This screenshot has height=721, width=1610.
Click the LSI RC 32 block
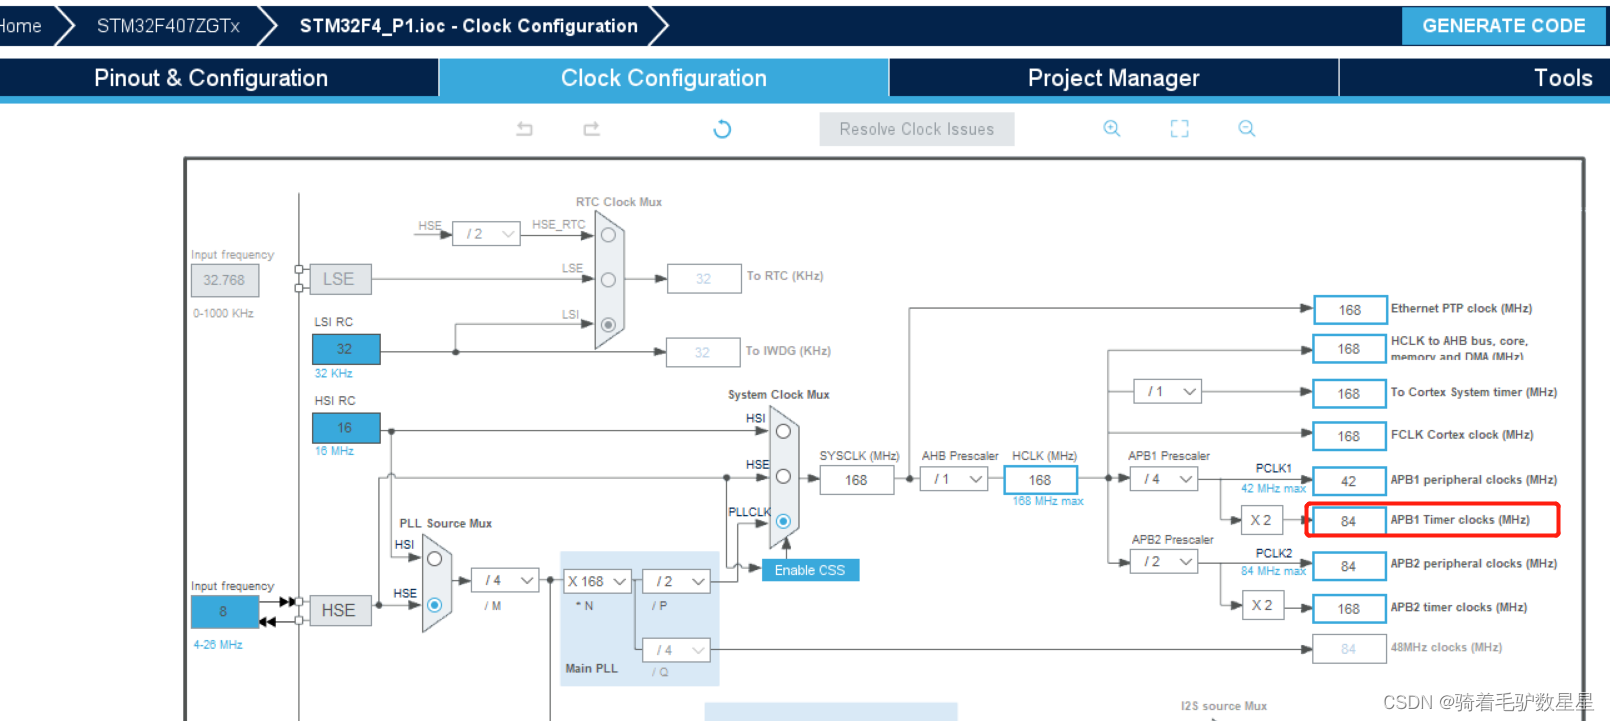(346, 349)
